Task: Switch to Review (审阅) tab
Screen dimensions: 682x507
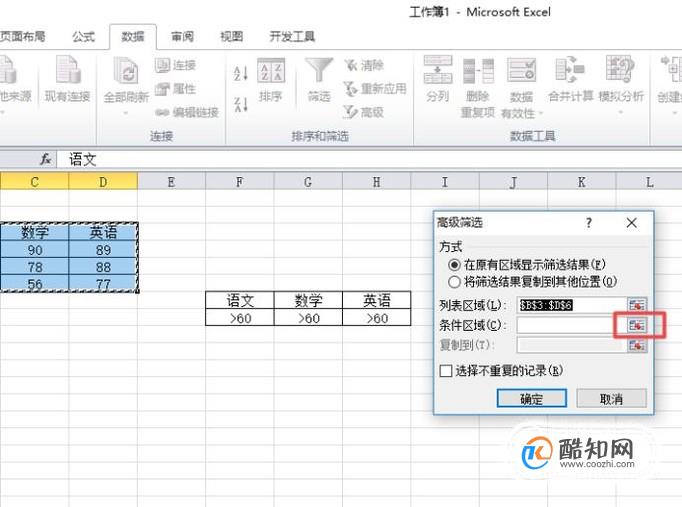Action: pyautogui.click(x=182, y=37)
